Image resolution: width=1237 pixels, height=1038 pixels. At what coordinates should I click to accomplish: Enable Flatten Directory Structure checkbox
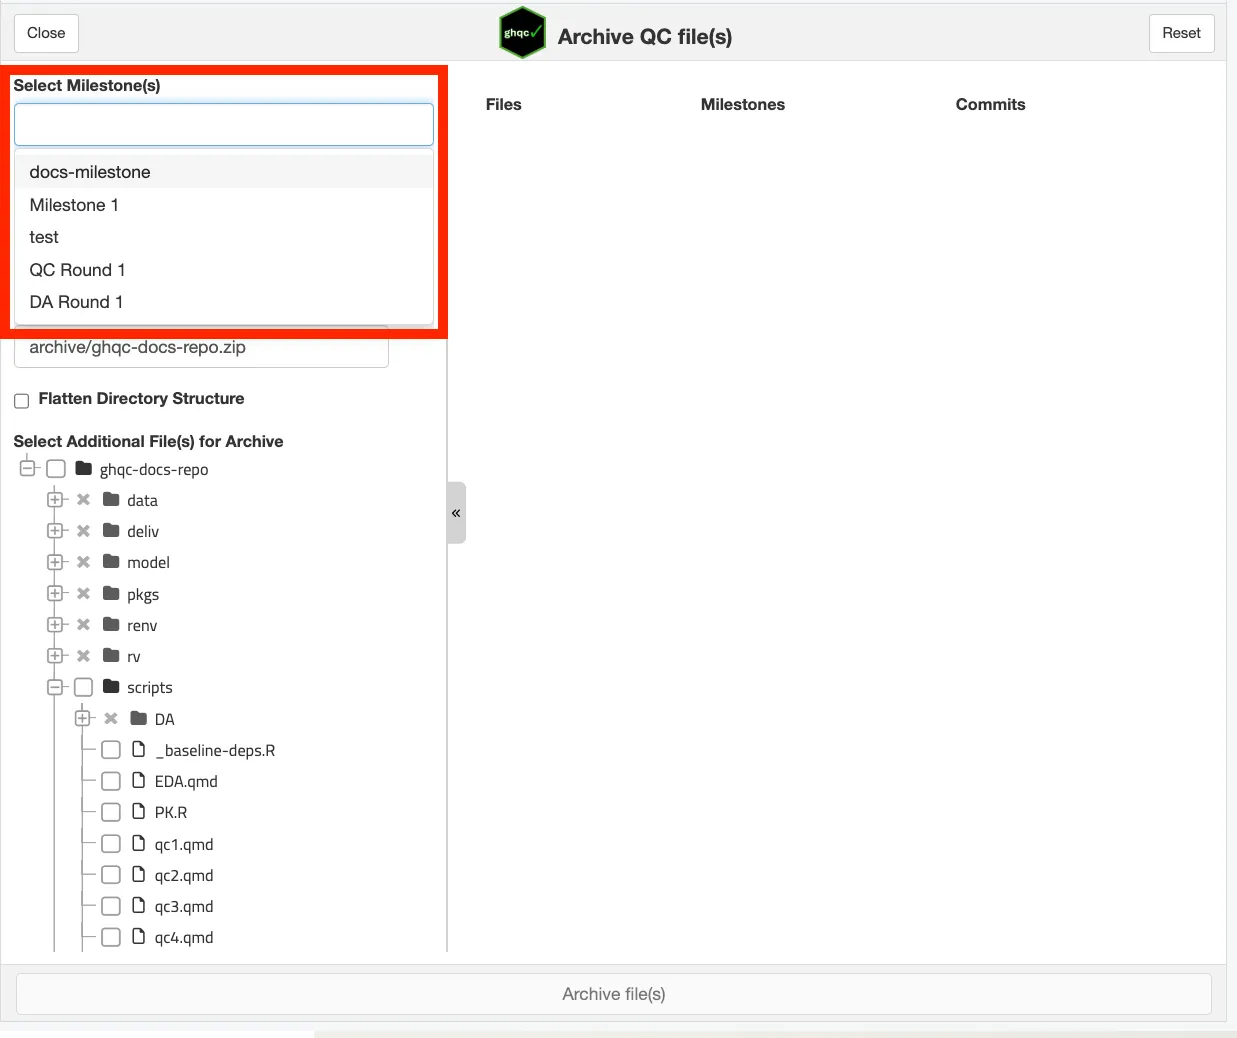[22, 400]
